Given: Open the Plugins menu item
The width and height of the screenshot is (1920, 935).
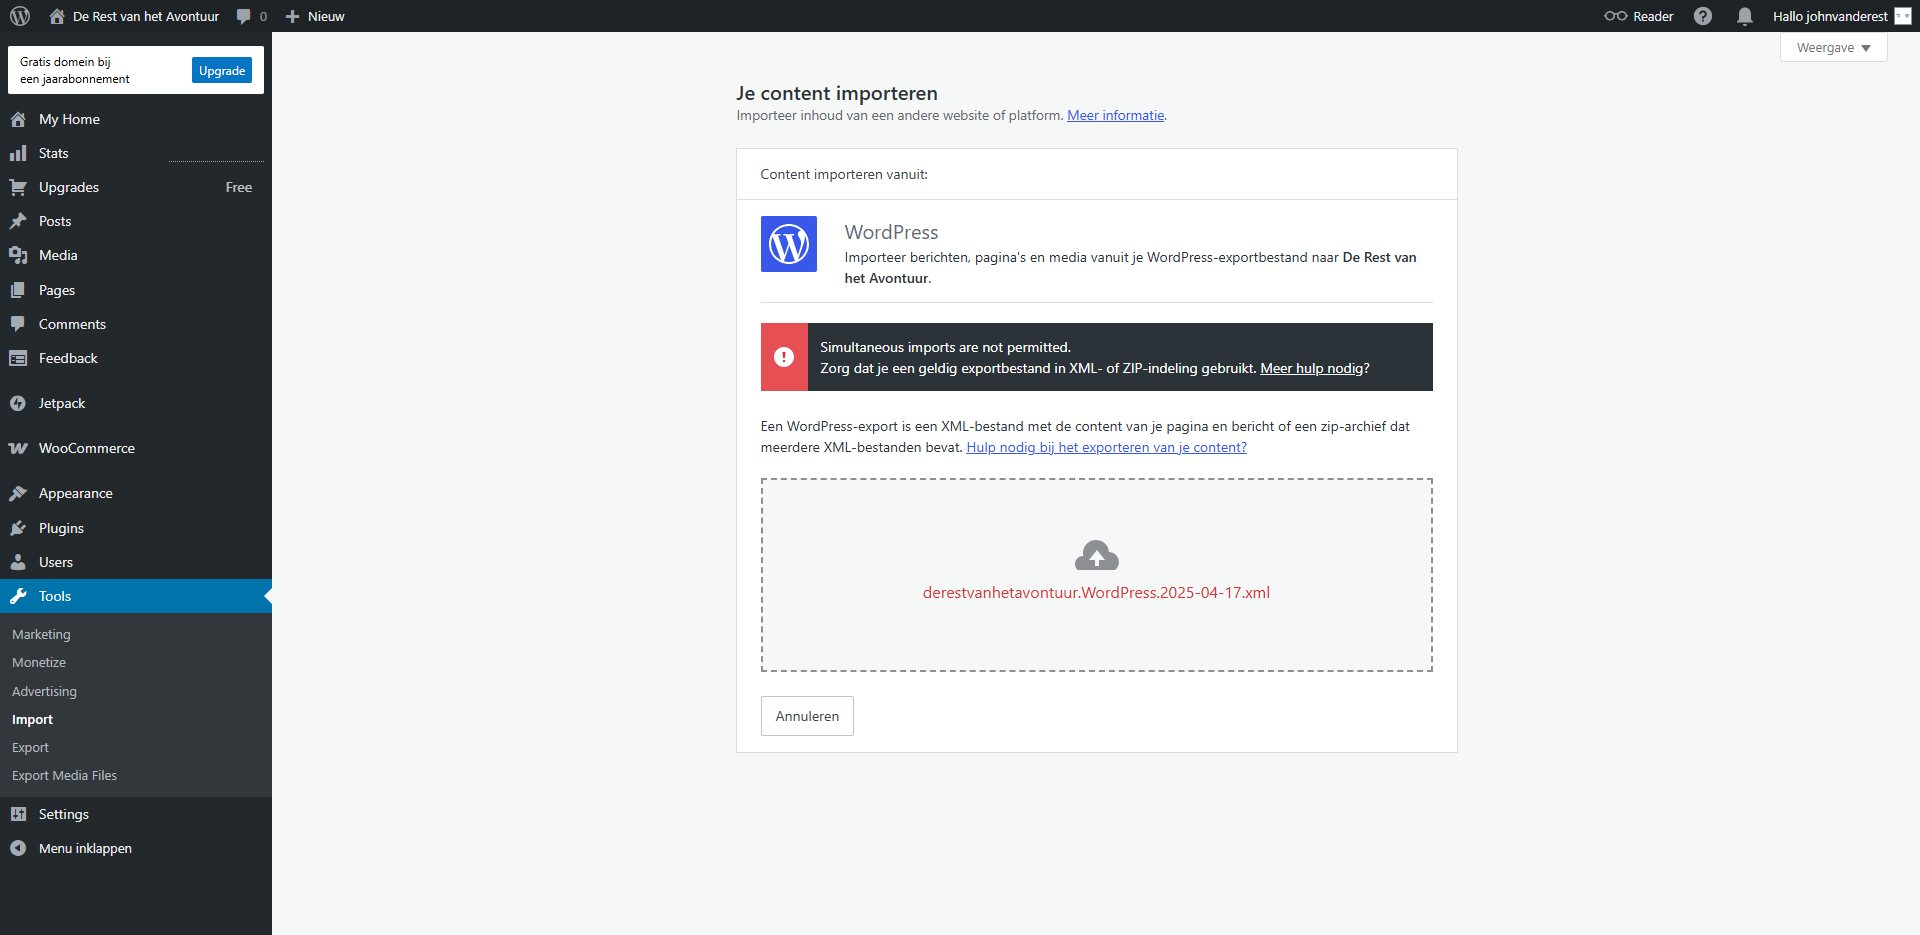Looking at the screenshot, I should pyautogui.click(x=61, y=528).
